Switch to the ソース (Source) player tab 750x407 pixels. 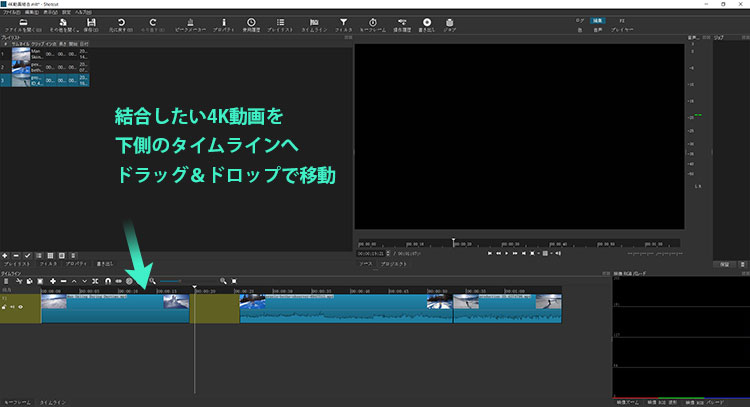(365, 264)
